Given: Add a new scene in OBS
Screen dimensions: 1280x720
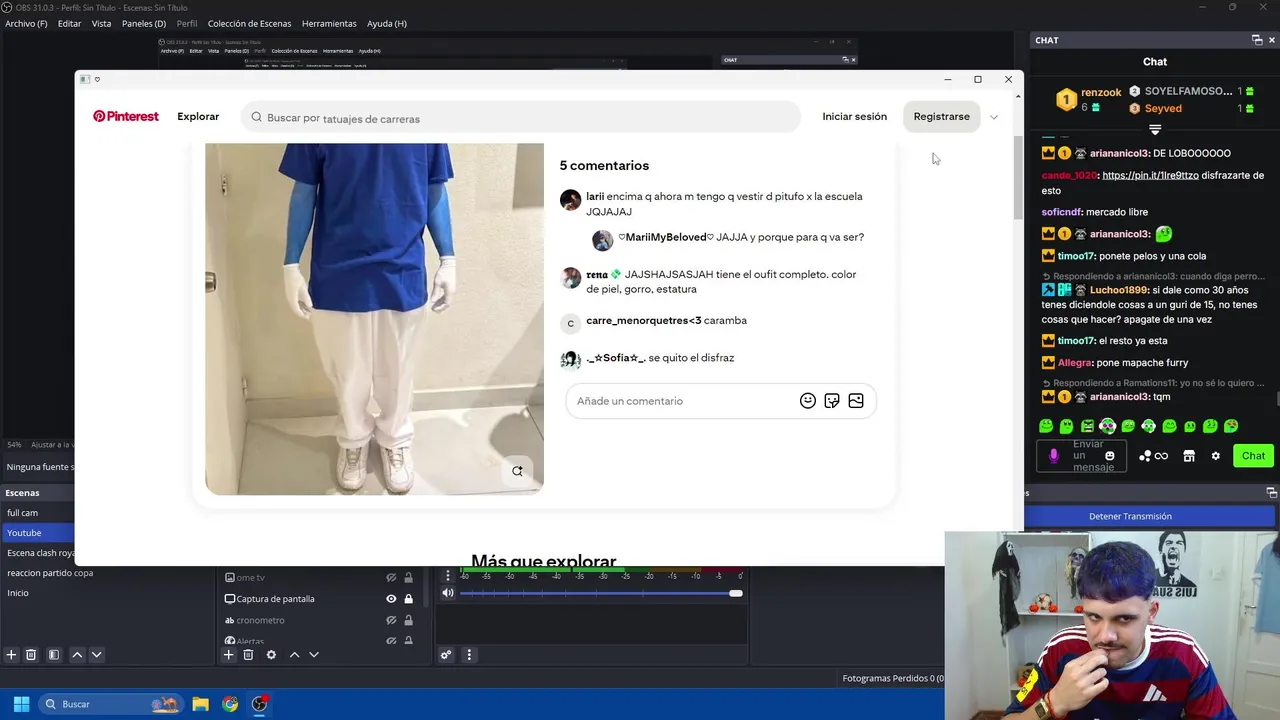Looking at the screenshot, I should click(x=11, y=655).
